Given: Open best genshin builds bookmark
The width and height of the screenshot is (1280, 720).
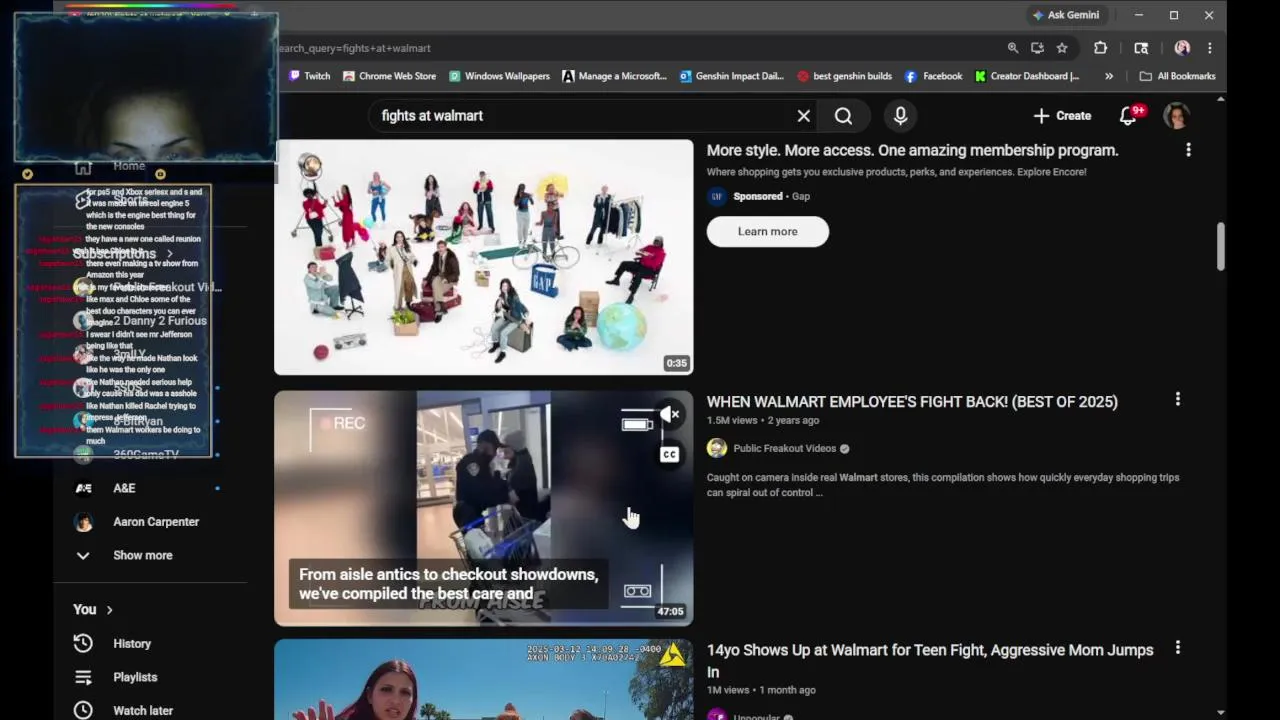Looking at the screenshot, I should pyautogui.click(x=845, y=76).
